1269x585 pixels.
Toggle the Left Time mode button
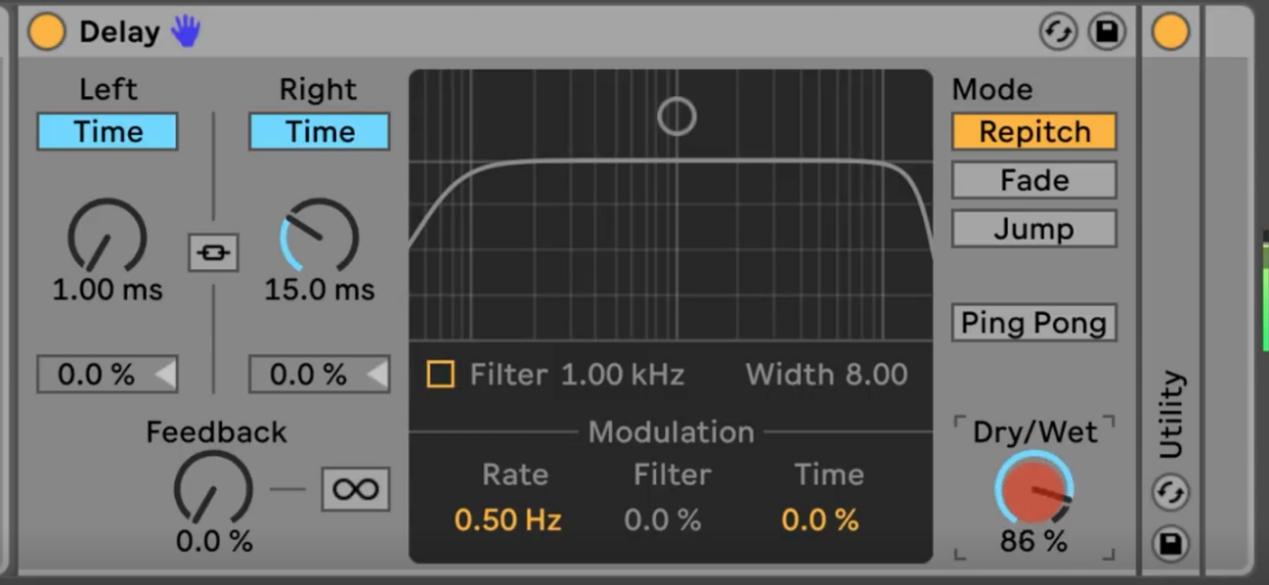coord(107,132)
